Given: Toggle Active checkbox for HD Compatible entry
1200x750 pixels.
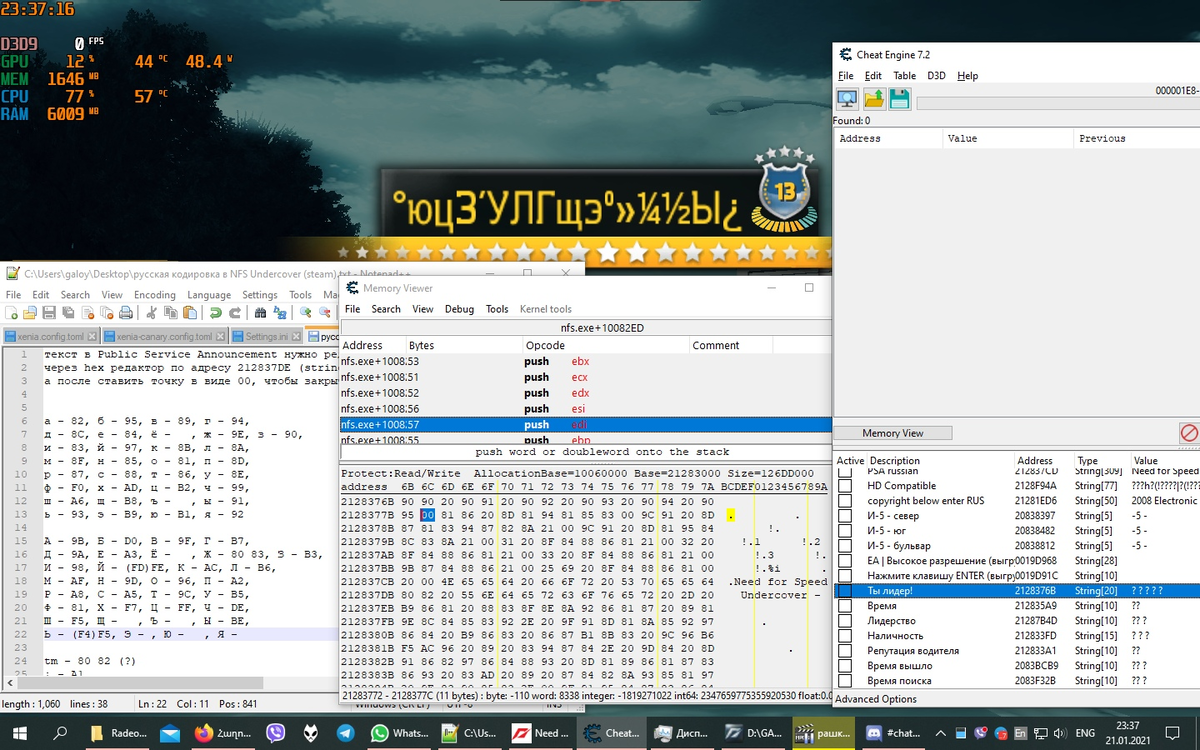Looking at the screenshot, I should [845, 486].
